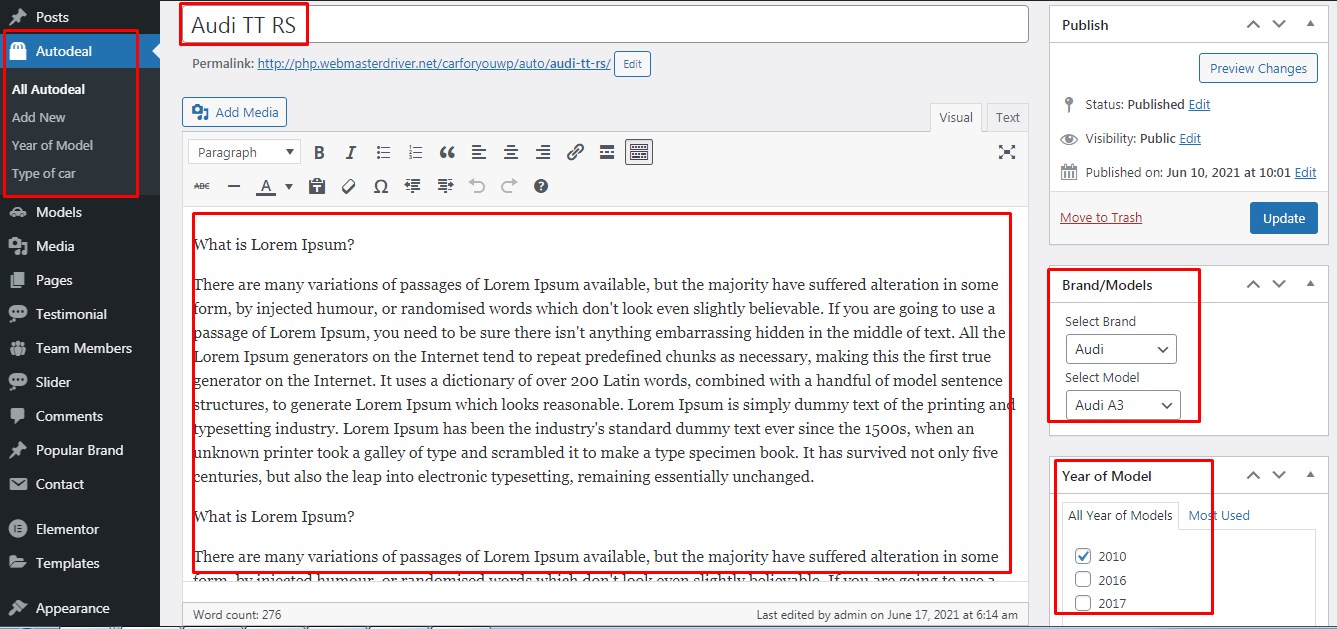Insert a numbered list

[x=415, y=152]
